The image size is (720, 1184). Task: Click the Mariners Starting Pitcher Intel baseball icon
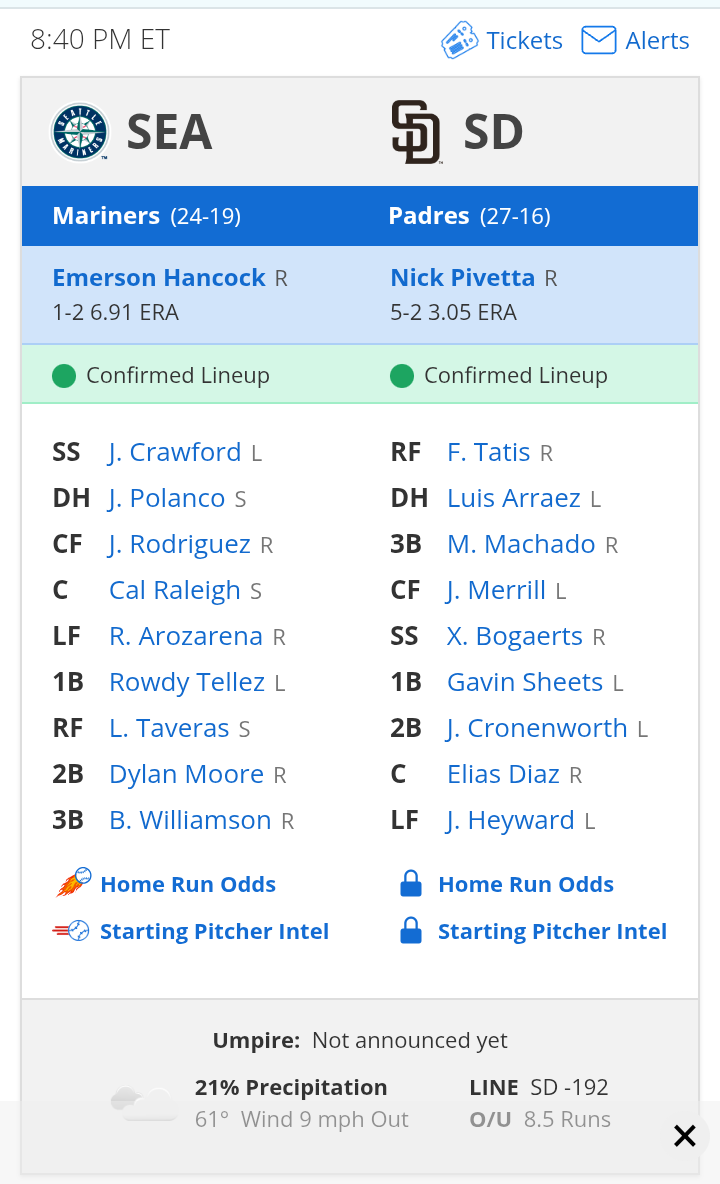point(71,930)
